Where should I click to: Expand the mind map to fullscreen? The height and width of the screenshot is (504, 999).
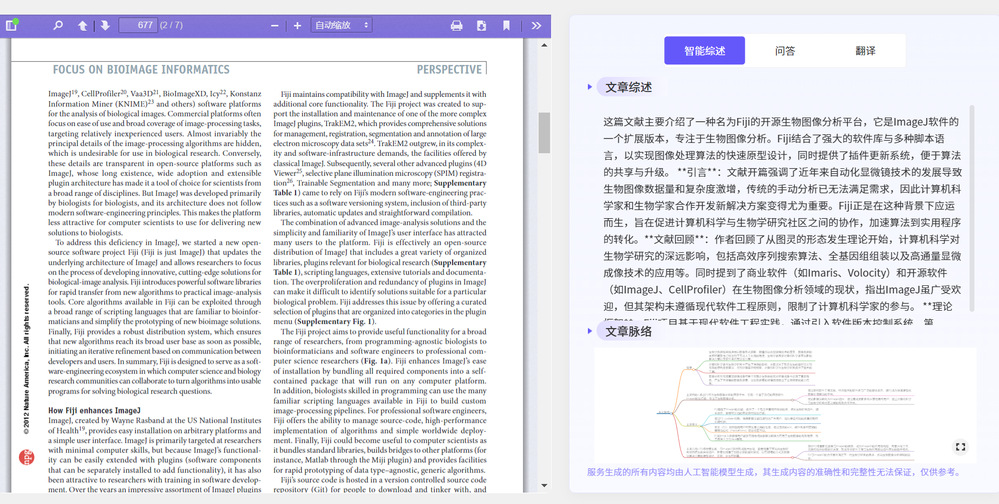tap(960, 447)
